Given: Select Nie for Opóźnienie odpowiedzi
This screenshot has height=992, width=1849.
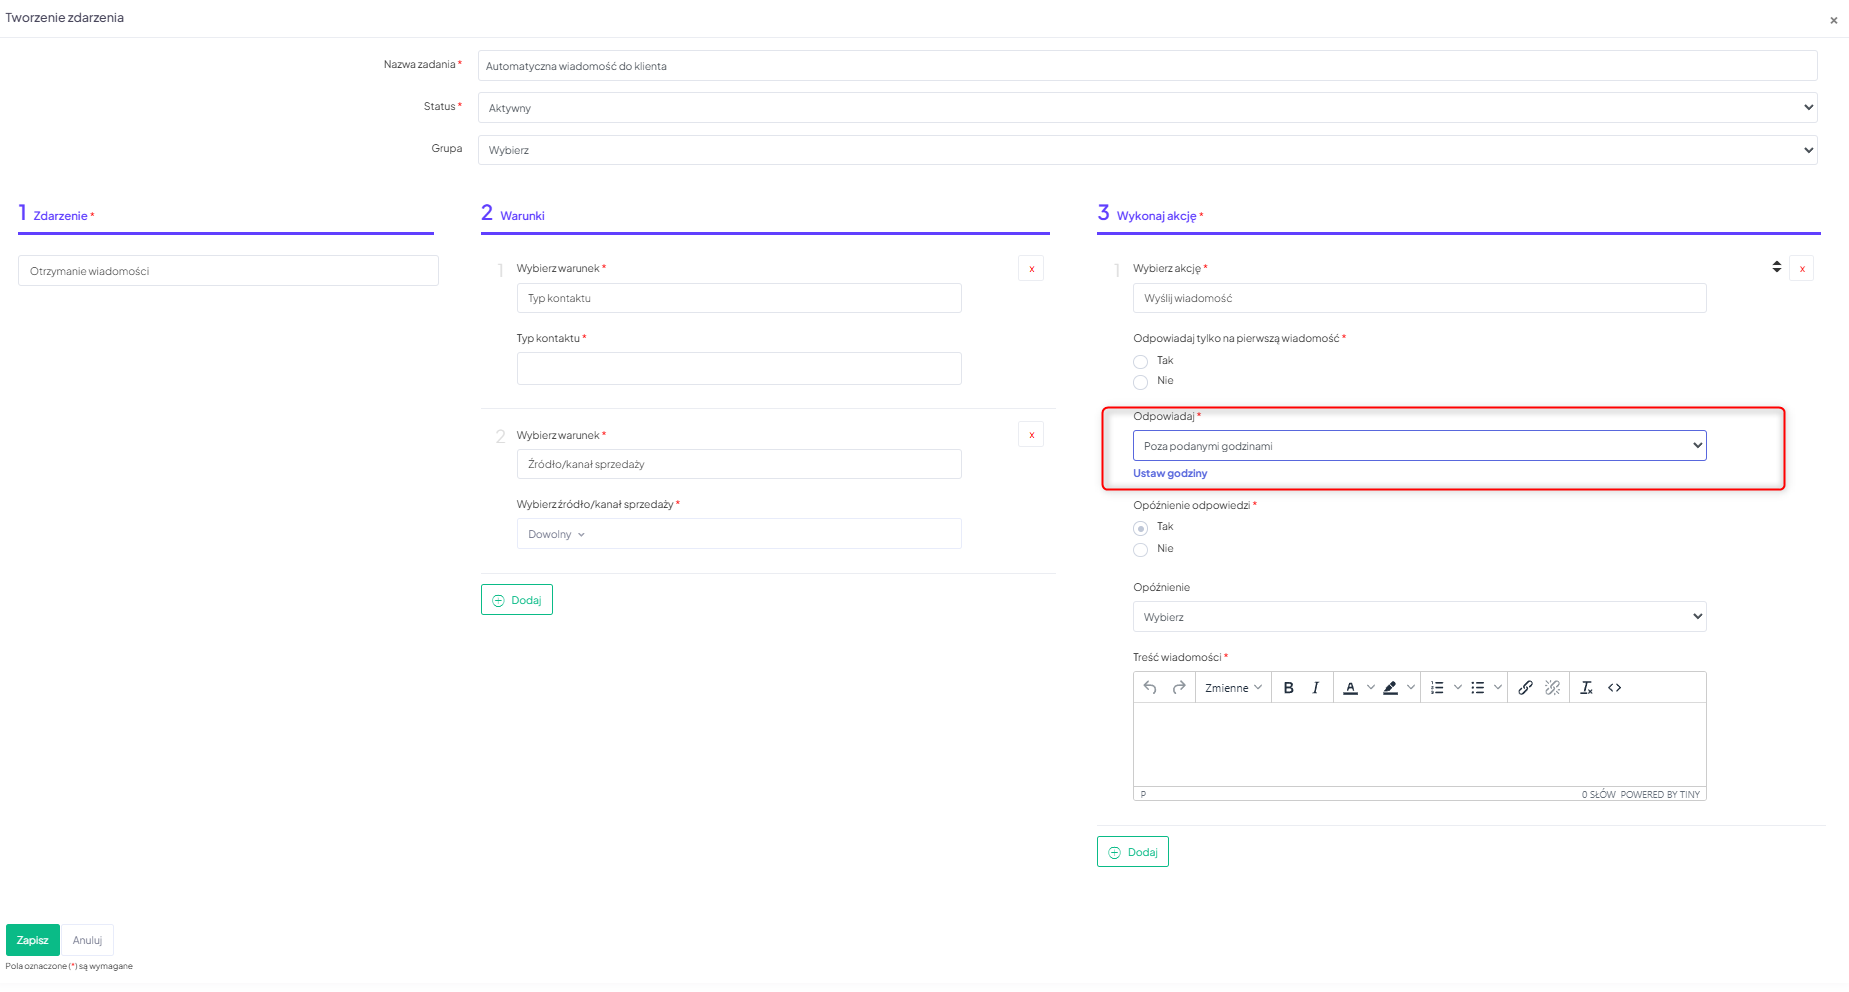Looking at the screenshot, I should click(x=1140, y=550).
